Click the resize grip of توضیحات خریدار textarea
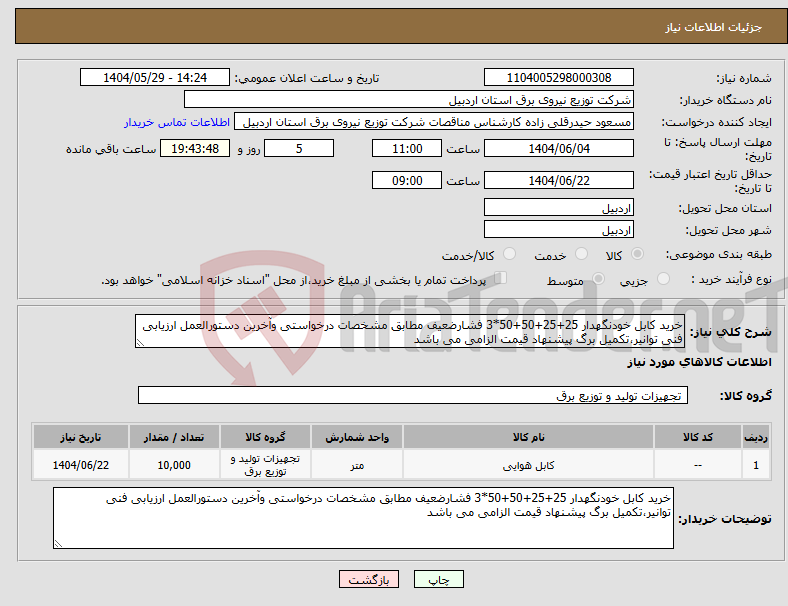Viewport: 788px width, 606px height. pyautogui.click(x=58, y=543)
